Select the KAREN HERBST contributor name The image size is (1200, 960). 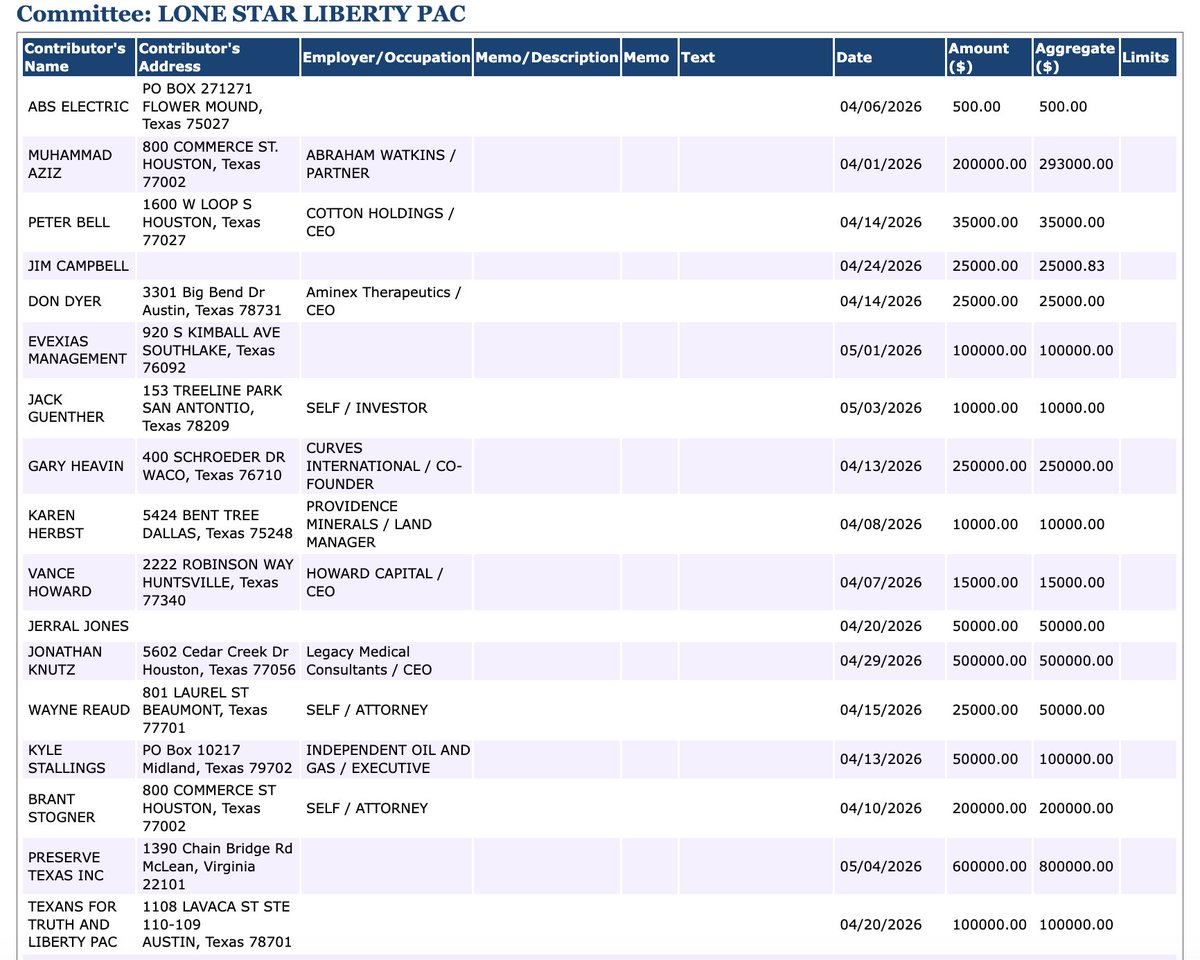click(58, 524)
